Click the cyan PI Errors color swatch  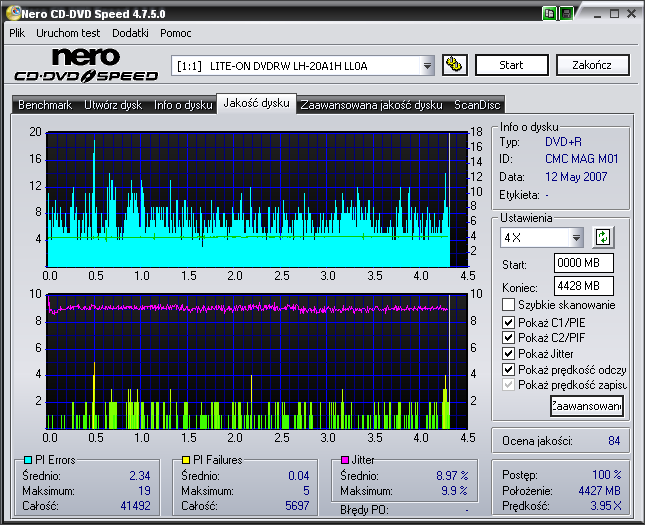(x=28, y=460)
